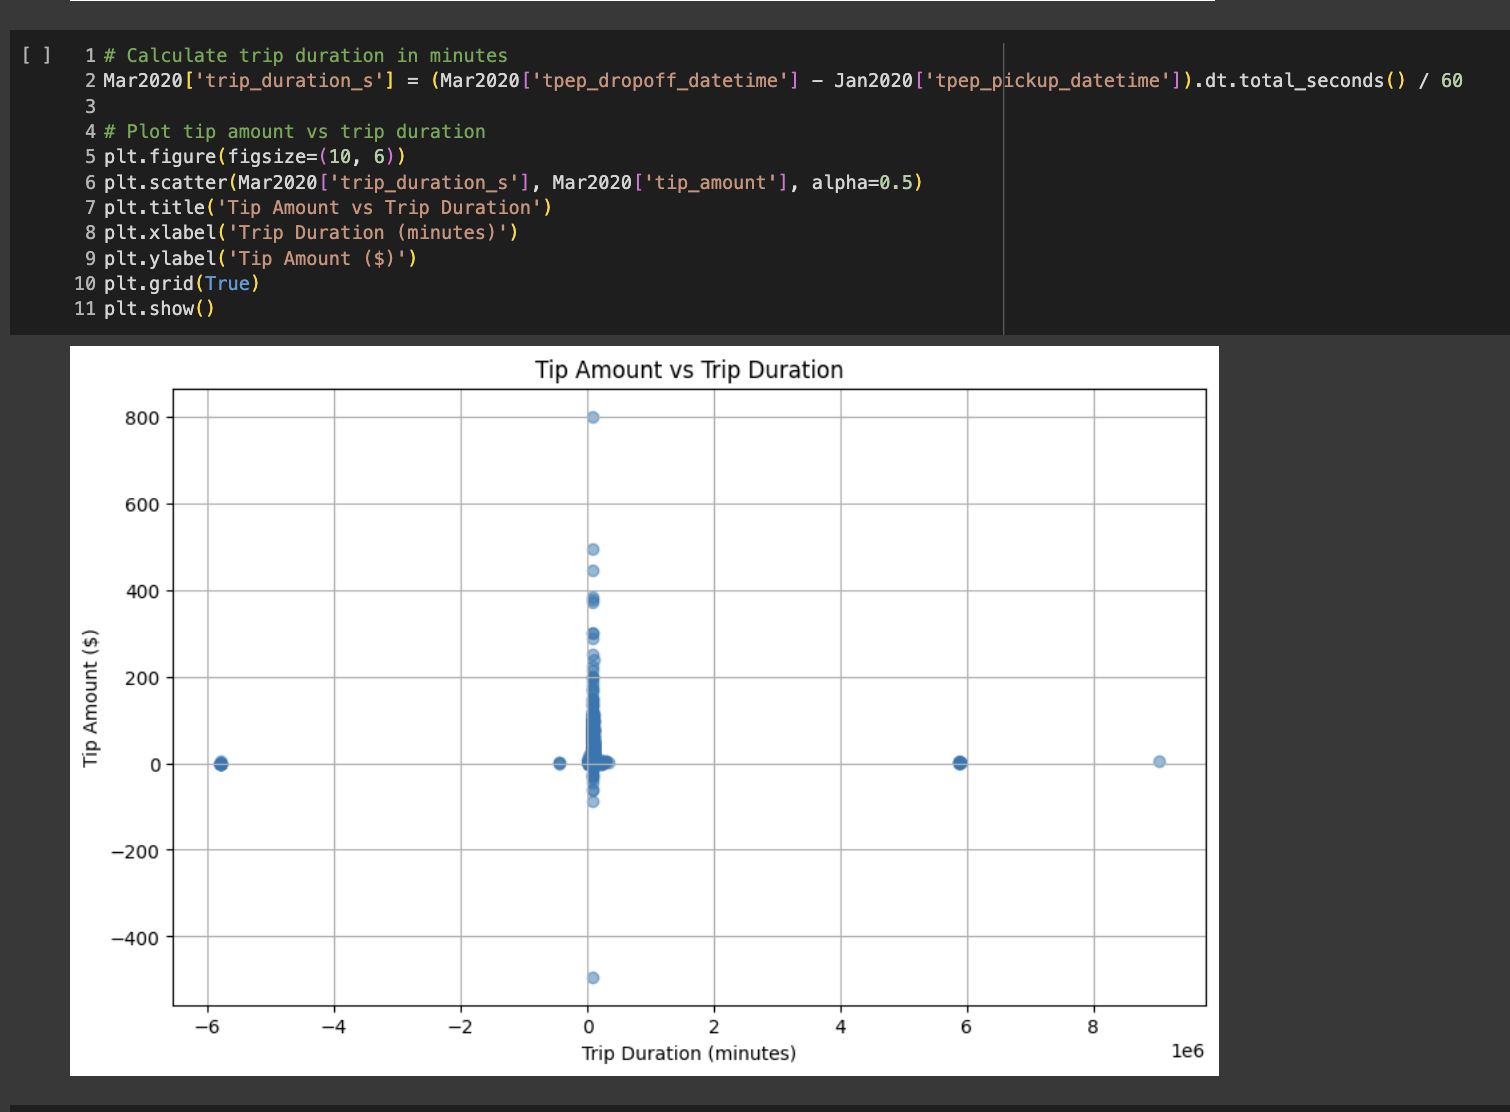
Task: Click the rightmost outlier point near x = 9
Action: coord(1159,762)
